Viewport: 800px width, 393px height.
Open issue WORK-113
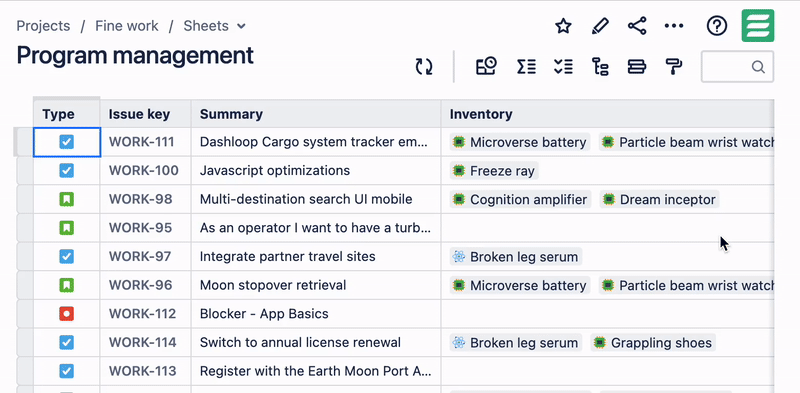click(x=142, y=371)
